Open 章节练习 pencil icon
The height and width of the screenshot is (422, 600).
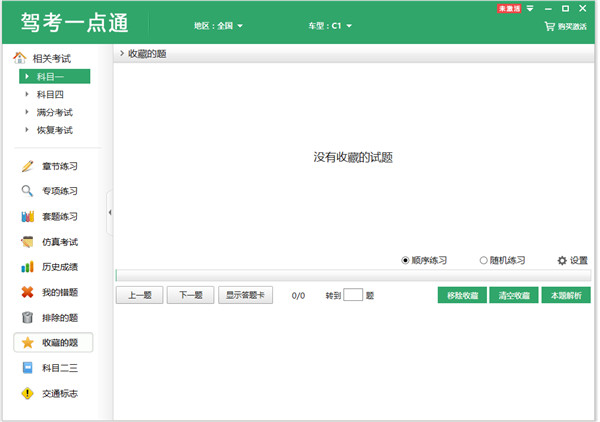[x=28, y=166]
